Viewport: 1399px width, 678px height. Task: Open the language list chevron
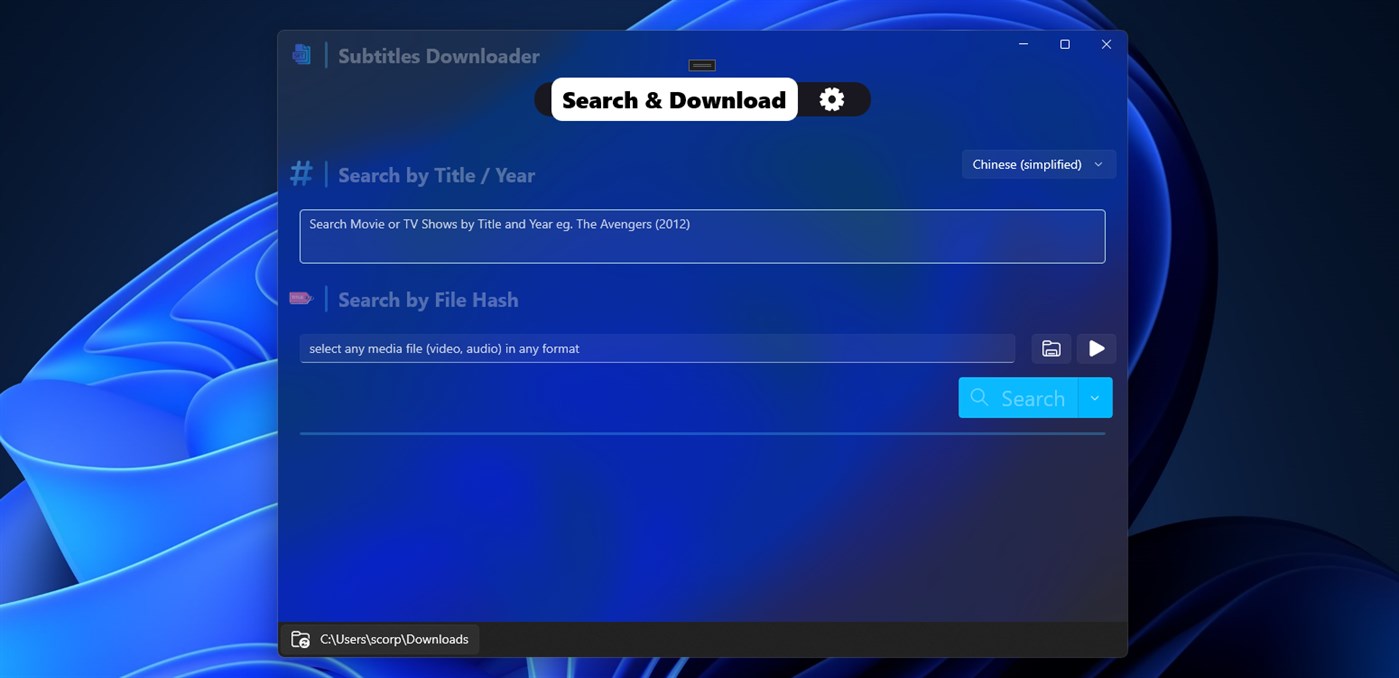pos(1097,164)
